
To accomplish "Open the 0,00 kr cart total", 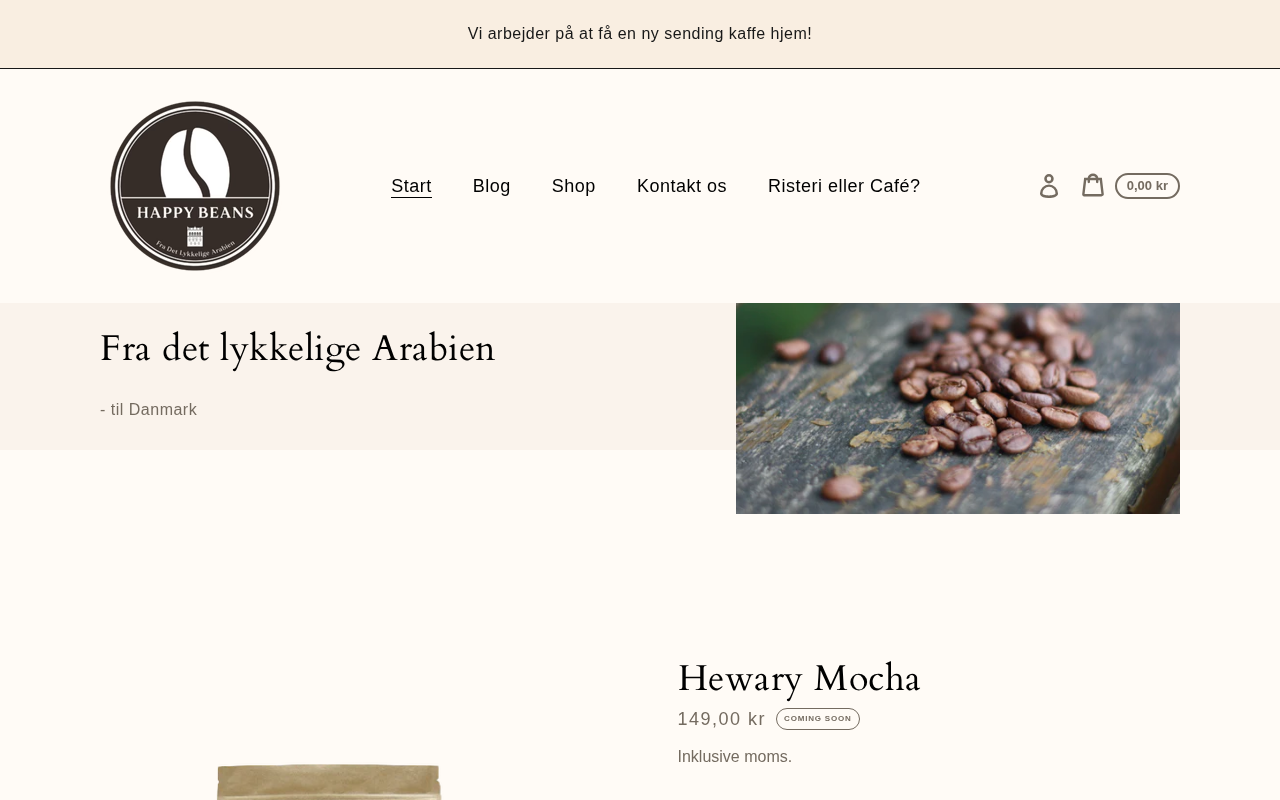I will coord(1147,186).
